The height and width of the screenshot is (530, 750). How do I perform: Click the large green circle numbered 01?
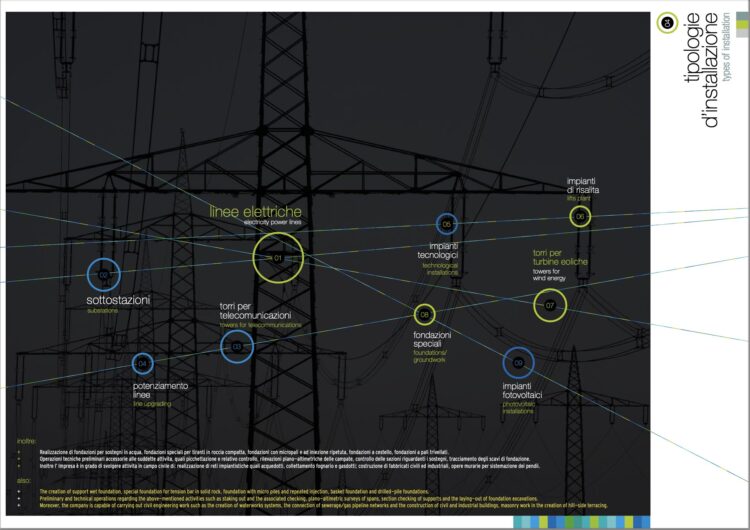277,258
